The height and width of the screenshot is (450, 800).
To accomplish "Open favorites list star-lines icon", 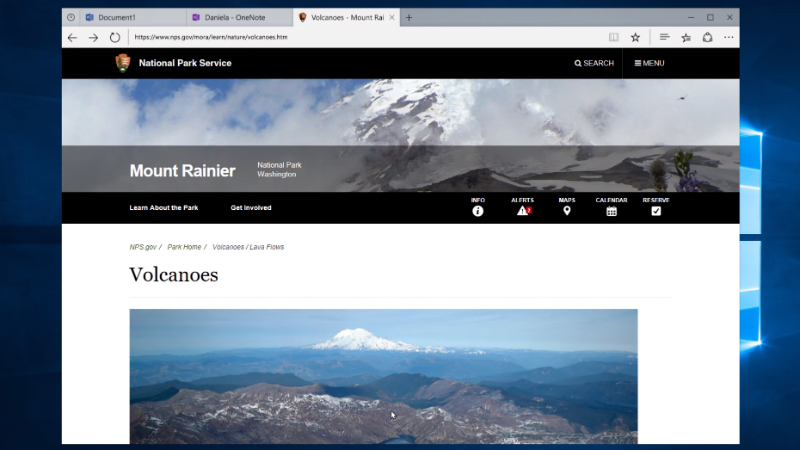I will tap(686, 37).
